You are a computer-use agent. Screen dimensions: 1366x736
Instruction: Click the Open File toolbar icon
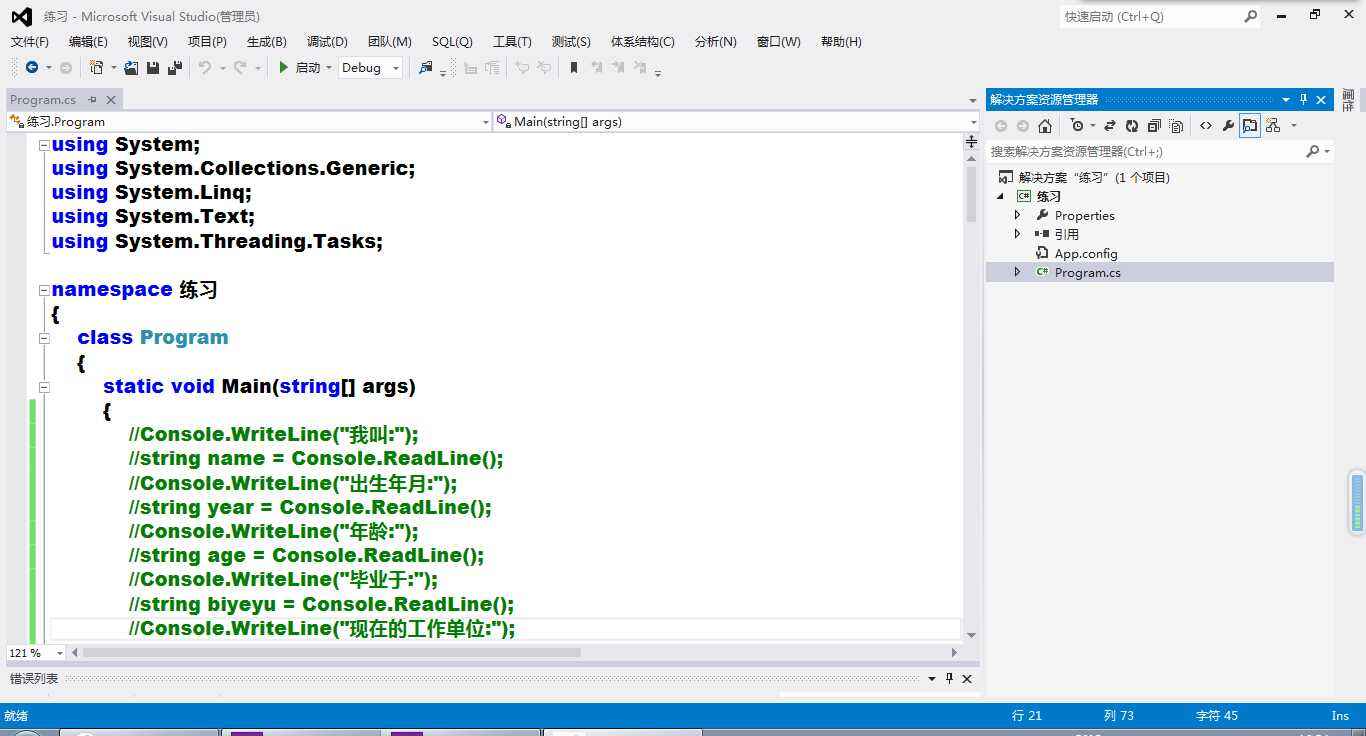[x=131, y=68]
